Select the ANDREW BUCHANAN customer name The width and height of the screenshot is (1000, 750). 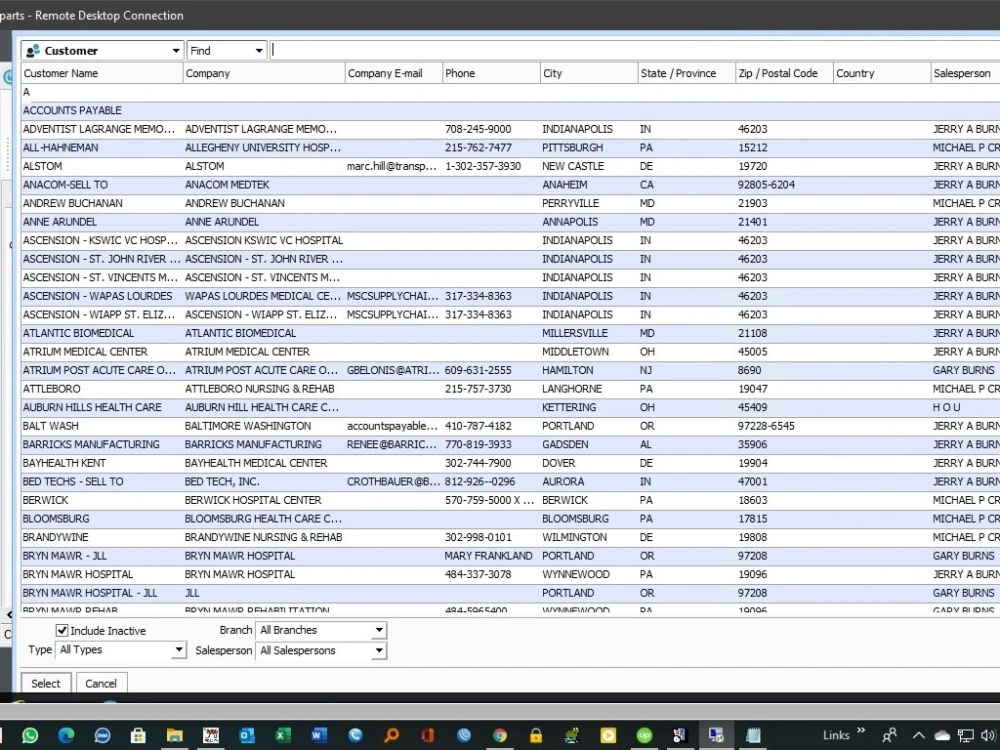coord(73,203)
